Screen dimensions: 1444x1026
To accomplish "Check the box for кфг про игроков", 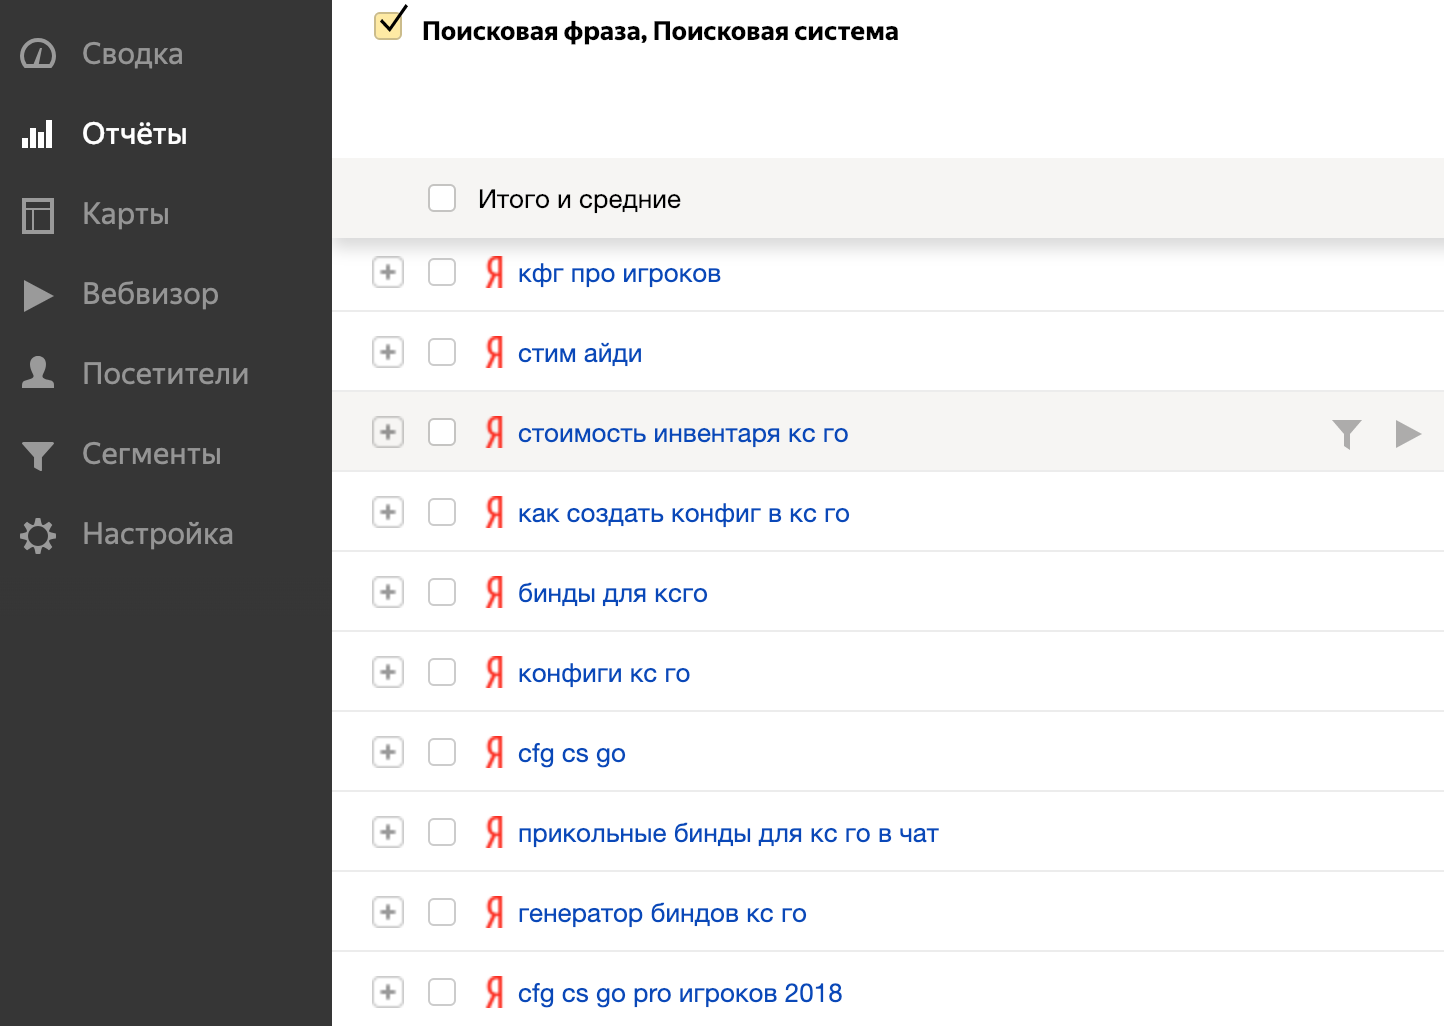I will [442, 272].
